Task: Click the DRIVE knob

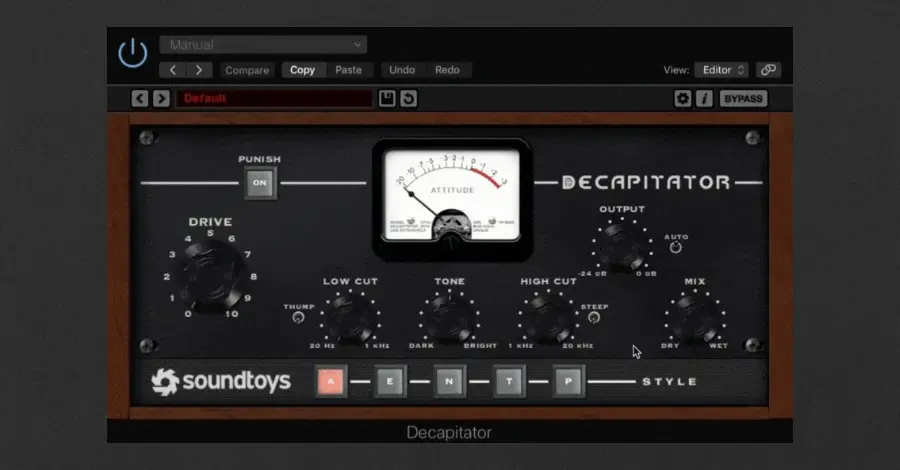Action: coord(211,275)
